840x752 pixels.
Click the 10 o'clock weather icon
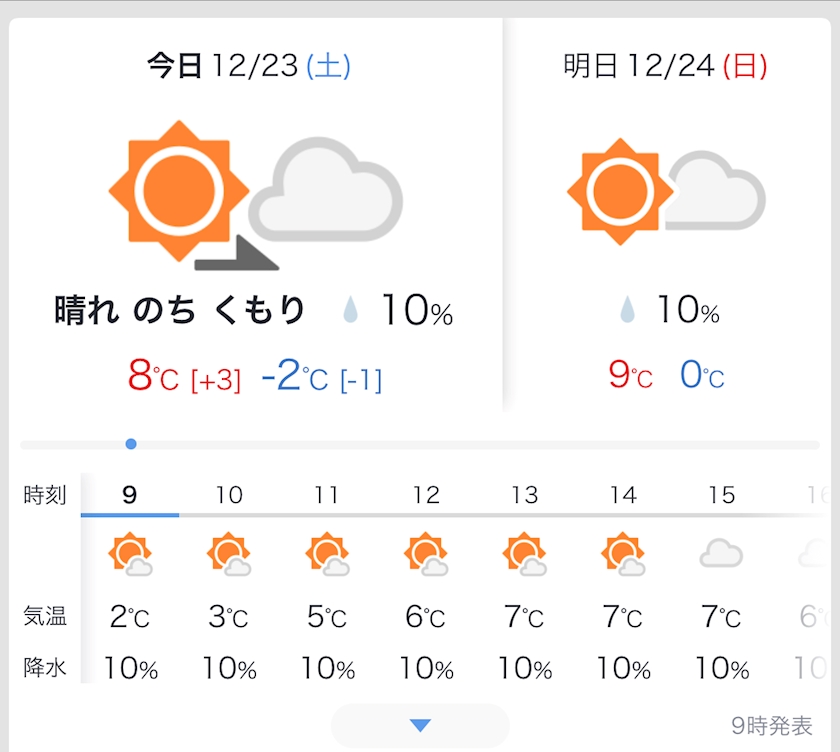(x=229, y=555)
